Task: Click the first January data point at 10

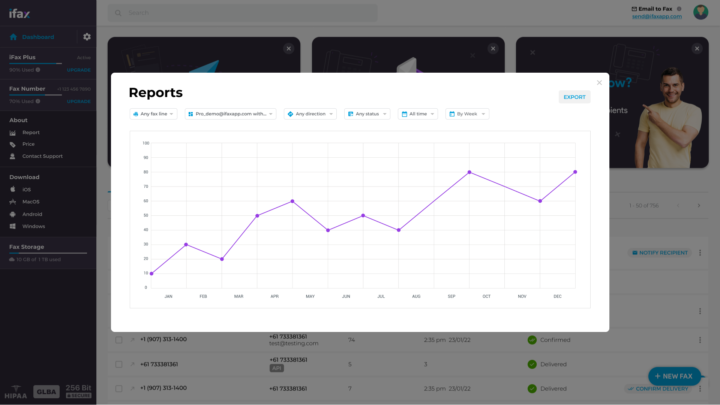Action: 152,274
